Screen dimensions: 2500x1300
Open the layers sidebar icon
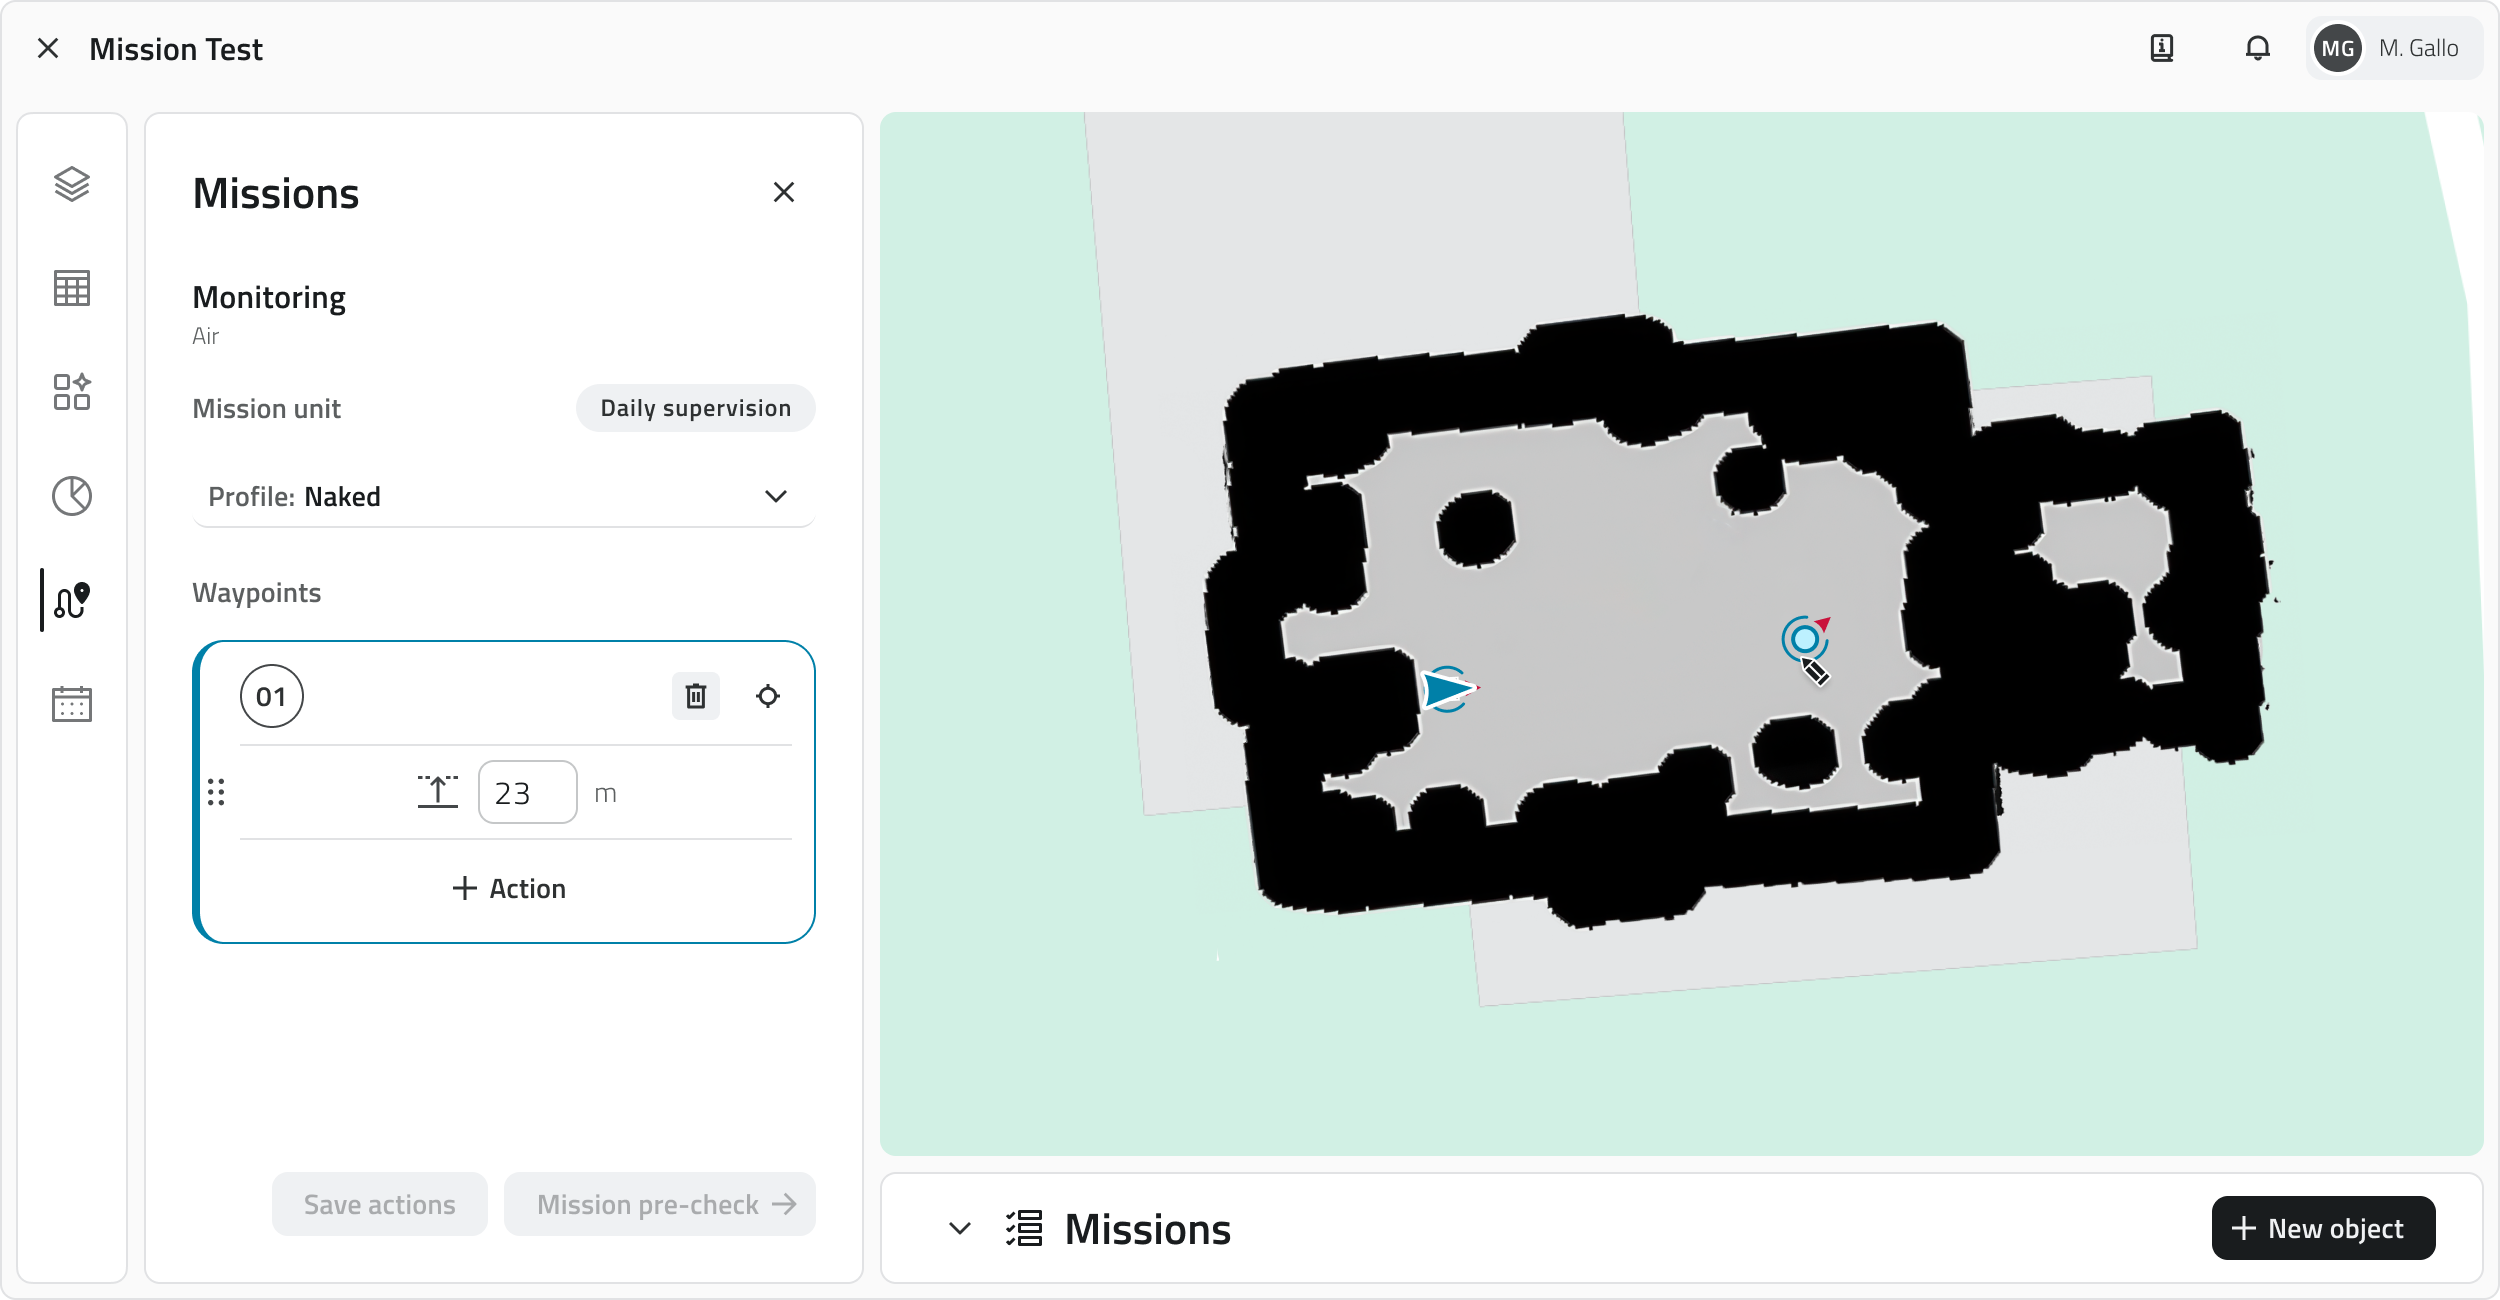click(72, 184)
